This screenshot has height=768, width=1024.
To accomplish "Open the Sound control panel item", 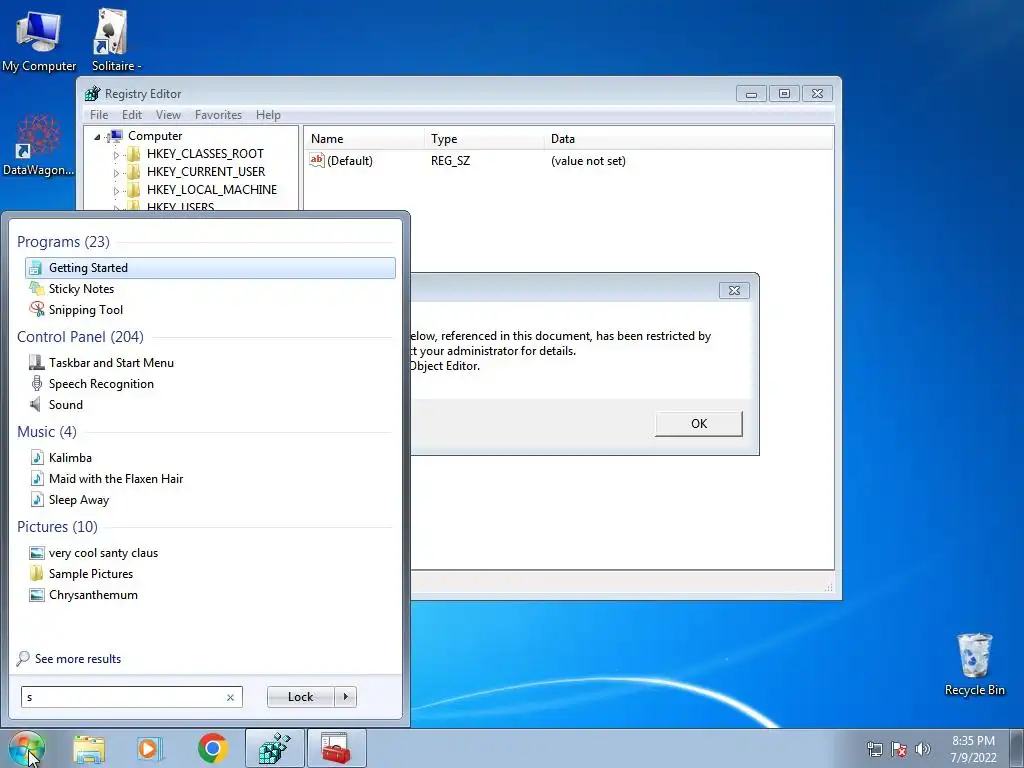I will 210,404.
